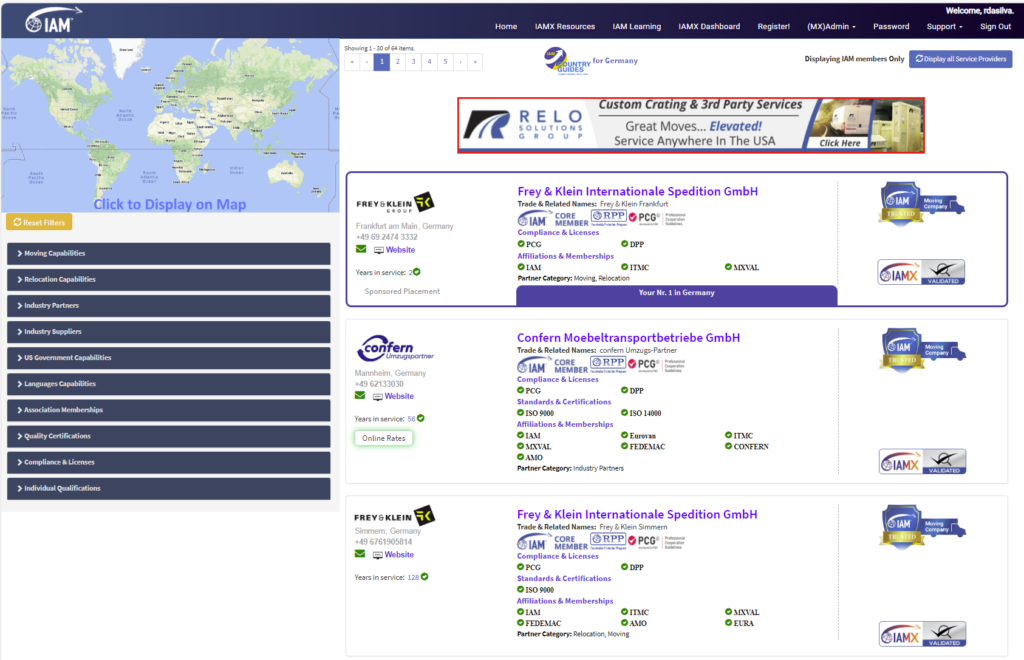Open IAM Learning menu item
This screenshot has width=1024, height=660.
(637, 27)
